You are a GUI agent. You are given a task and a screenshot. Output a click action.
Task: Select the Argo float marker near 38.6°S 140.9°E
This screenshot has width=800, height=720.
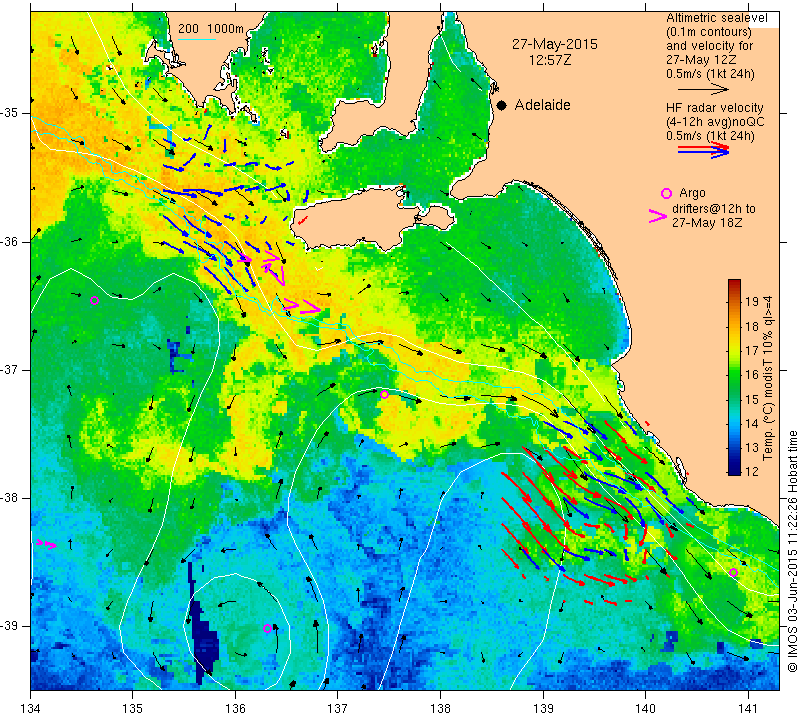(733, 572)
